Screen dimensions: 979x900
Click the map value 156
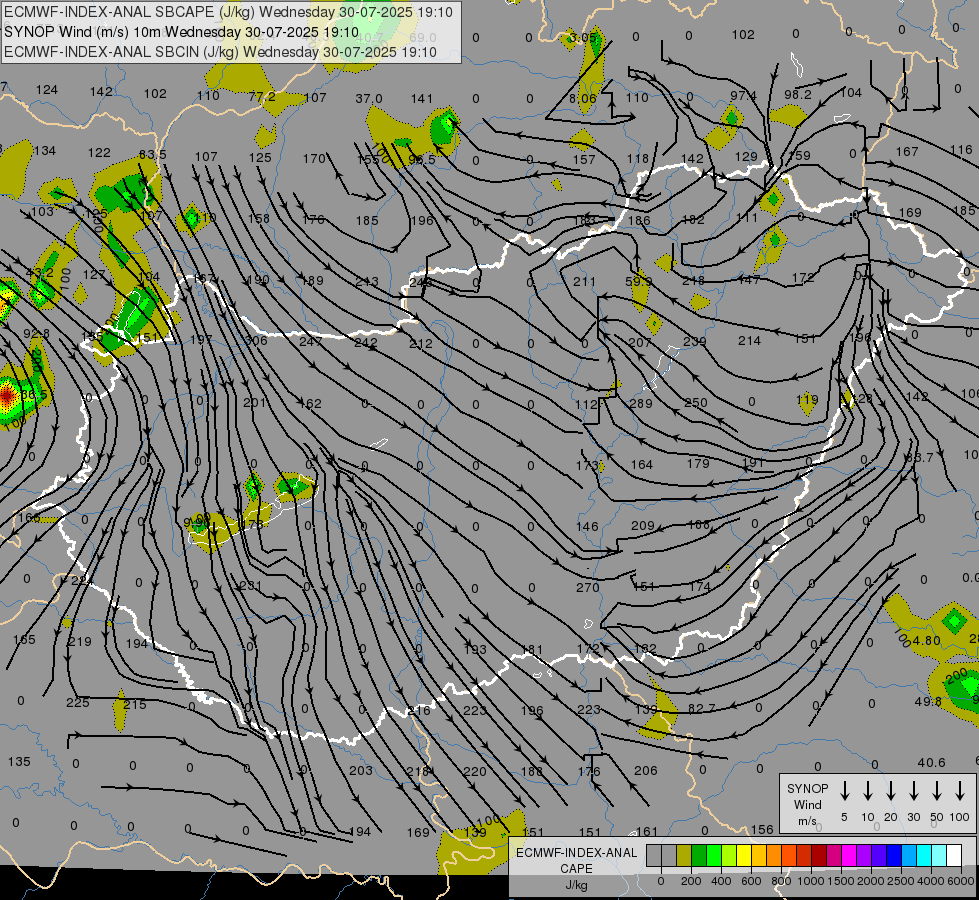click(x=762, y=829)
